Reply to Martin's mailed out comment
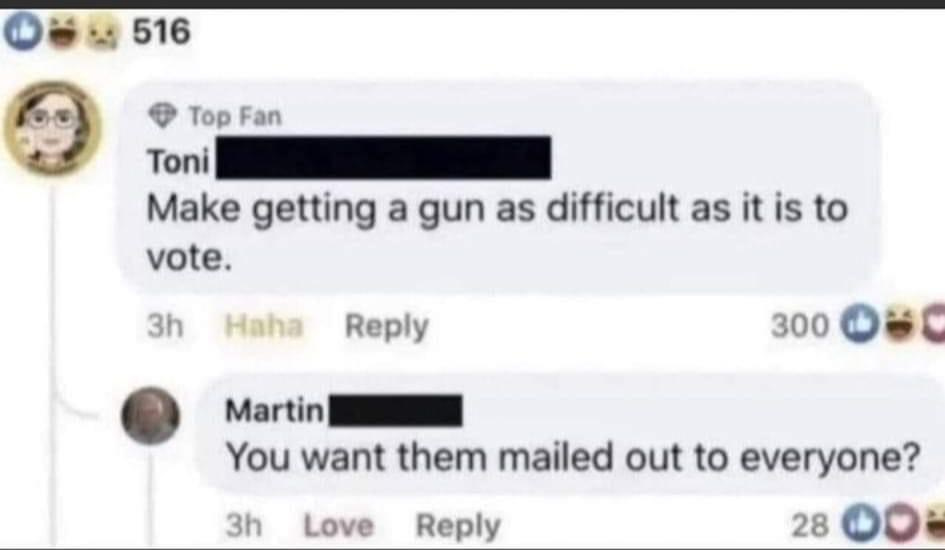 (x=458, y=526)
